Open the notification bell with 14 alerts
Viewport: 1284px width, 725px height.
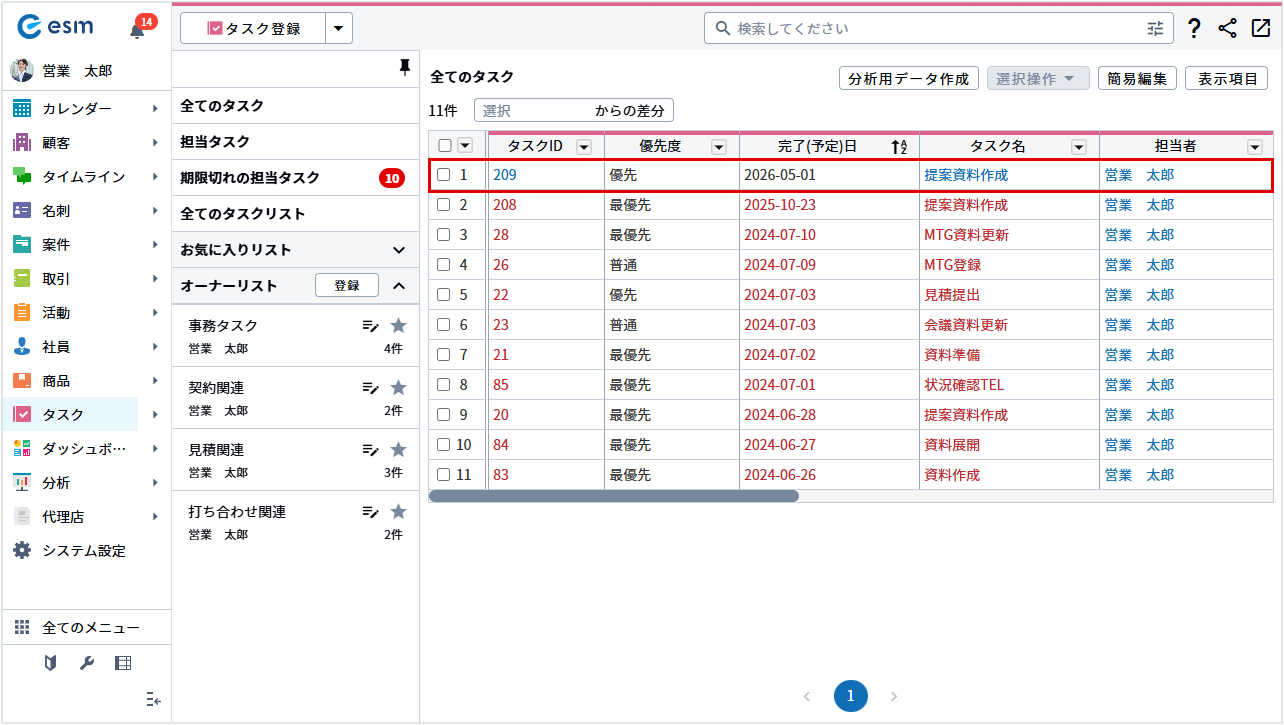(x=138, y=30)
